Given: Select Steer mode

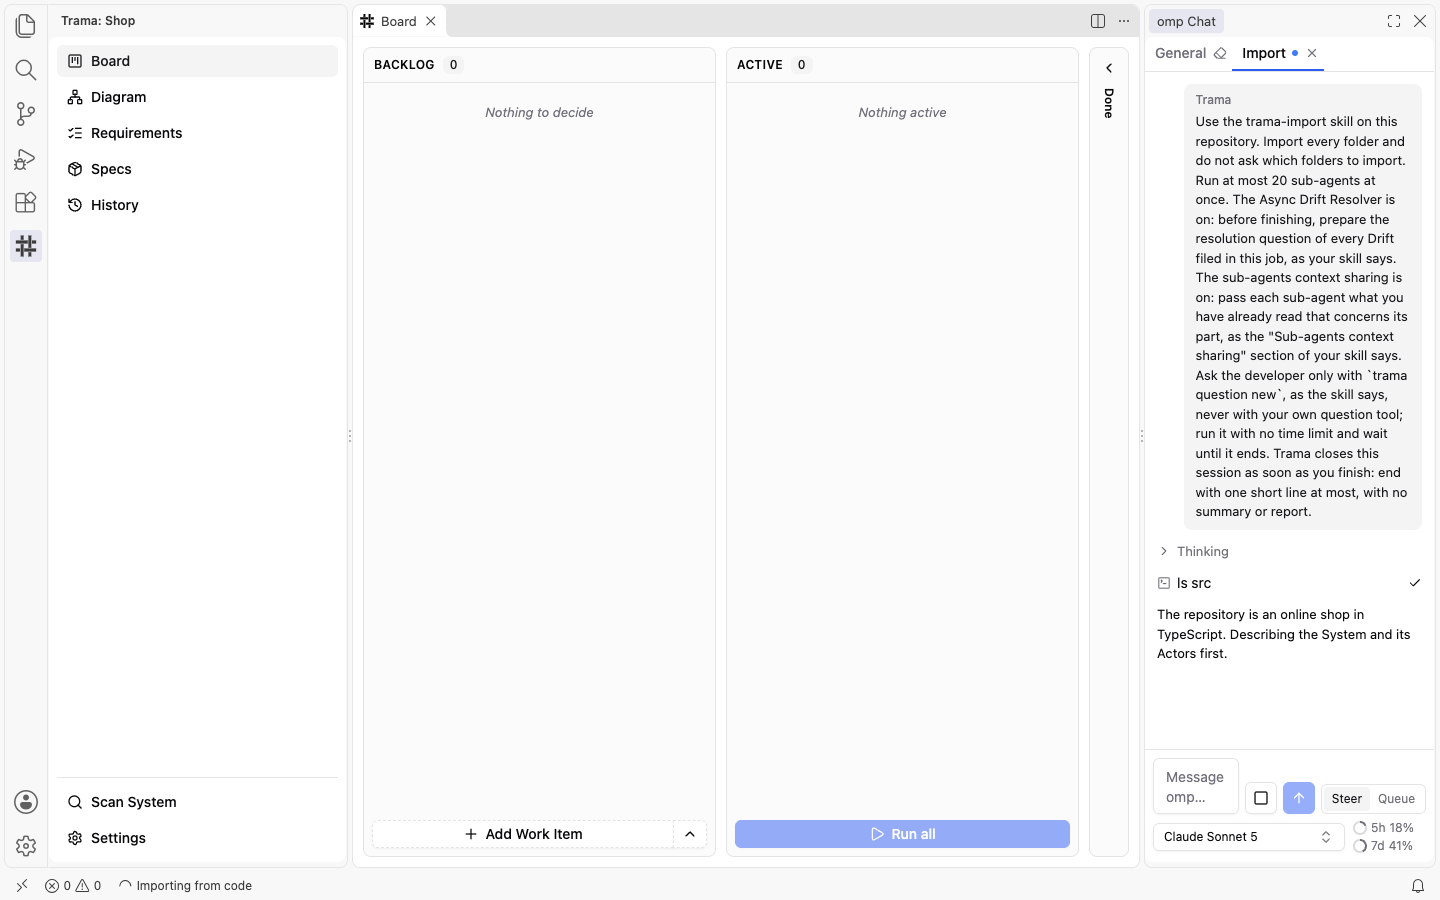Looking at the screenshot, I should point(1346,798).
